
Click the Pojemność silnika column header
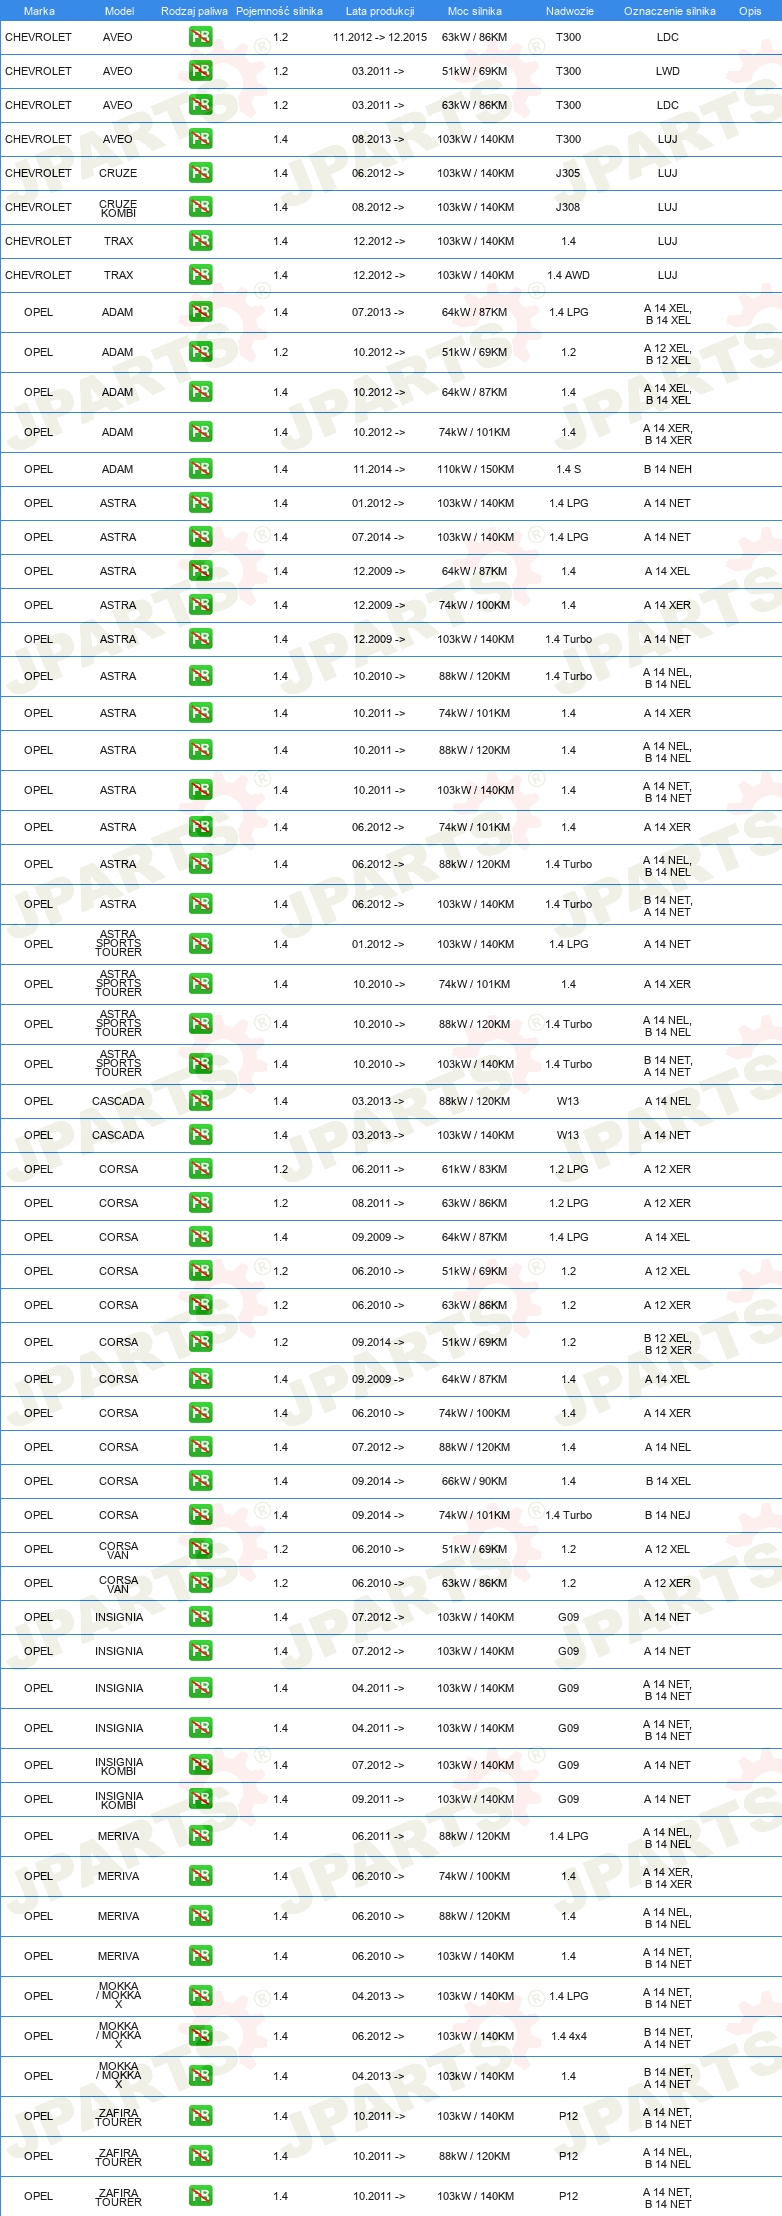tap(279, 11)
